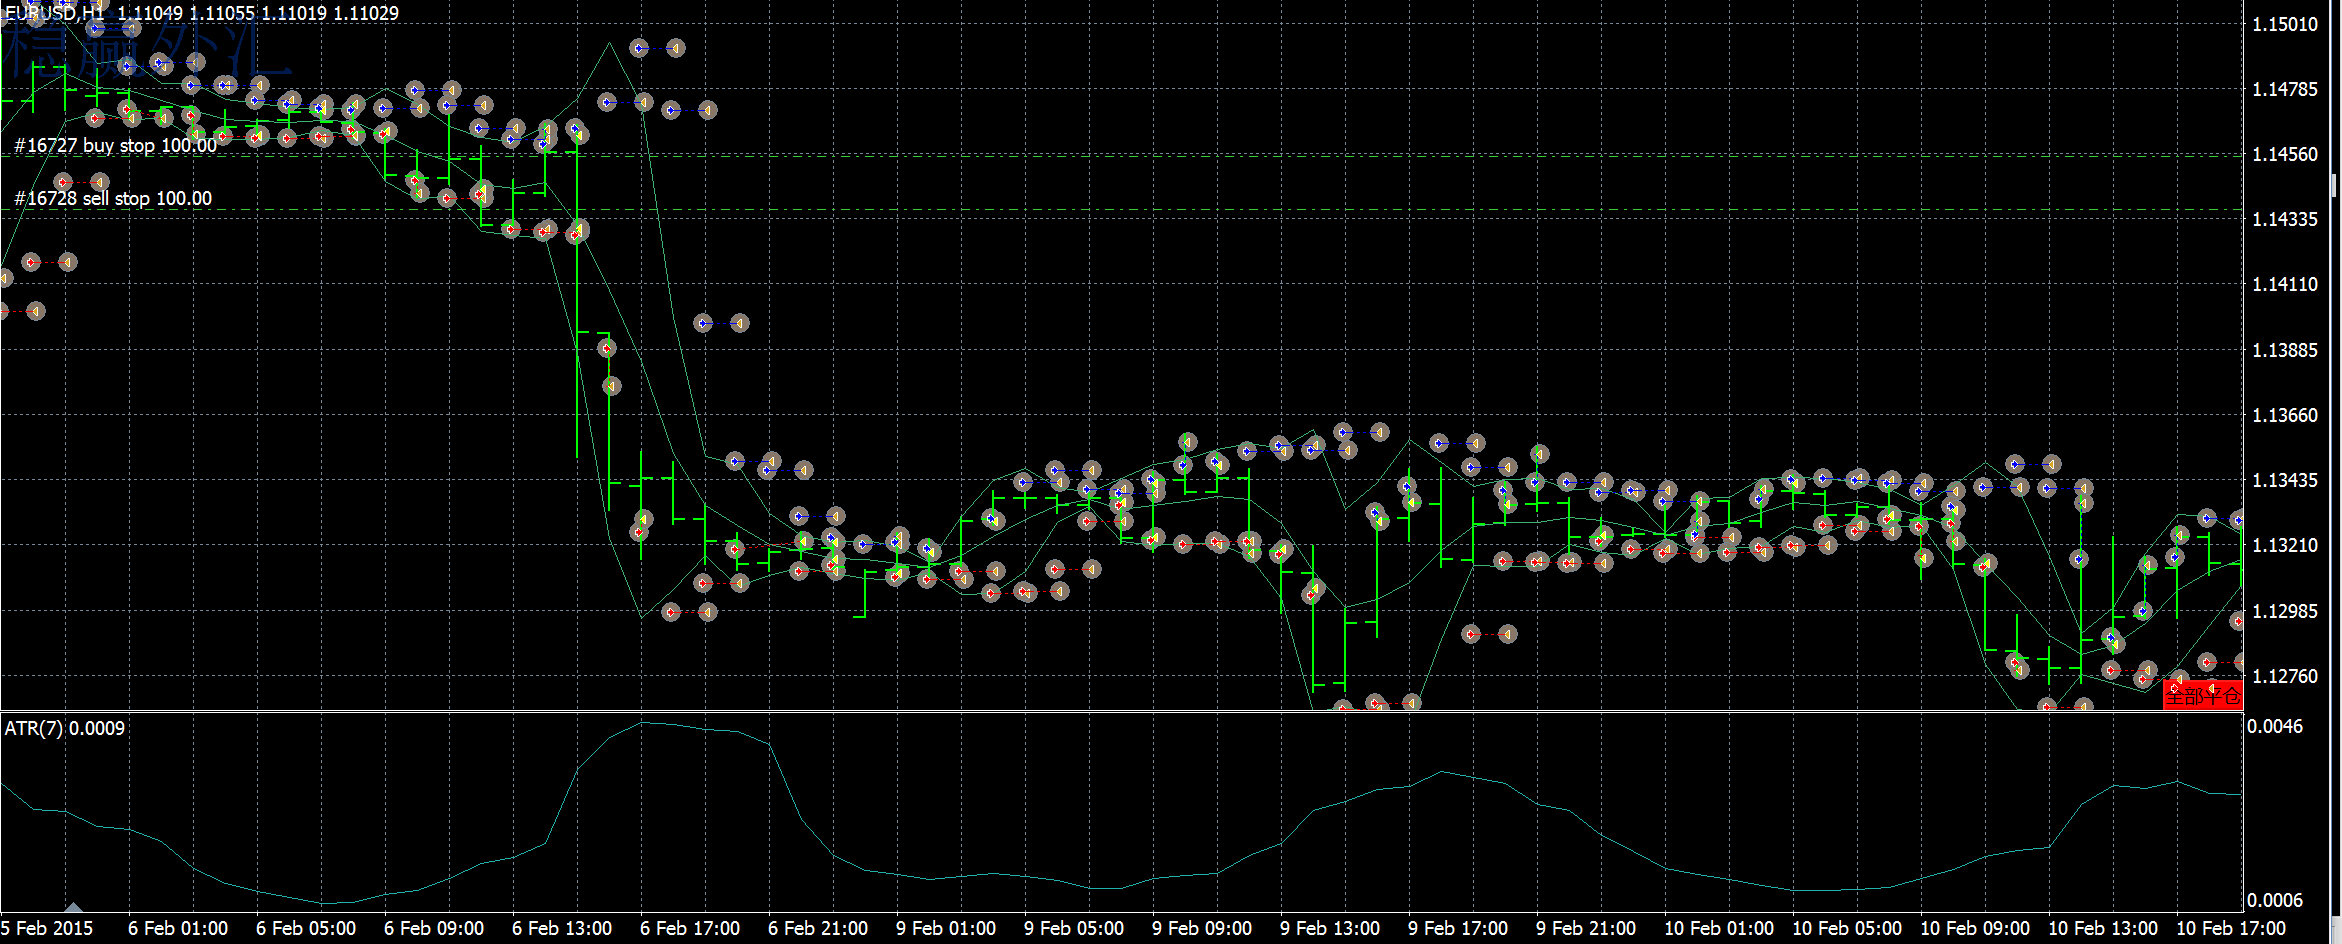Click the 9 Feb 13:00 time label
The width and height of the screenshot is (2342, 944).
(1330, 928)
